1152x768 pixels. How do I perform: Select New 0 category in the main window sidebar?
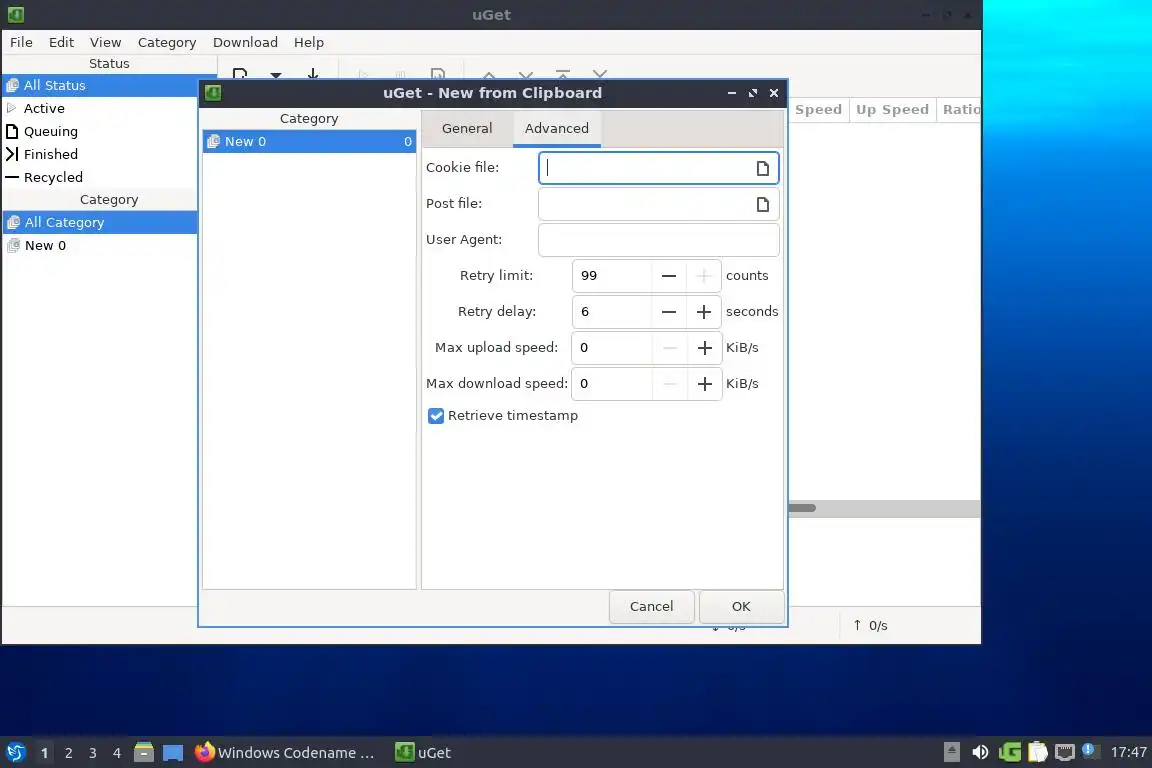pos(100,245)
